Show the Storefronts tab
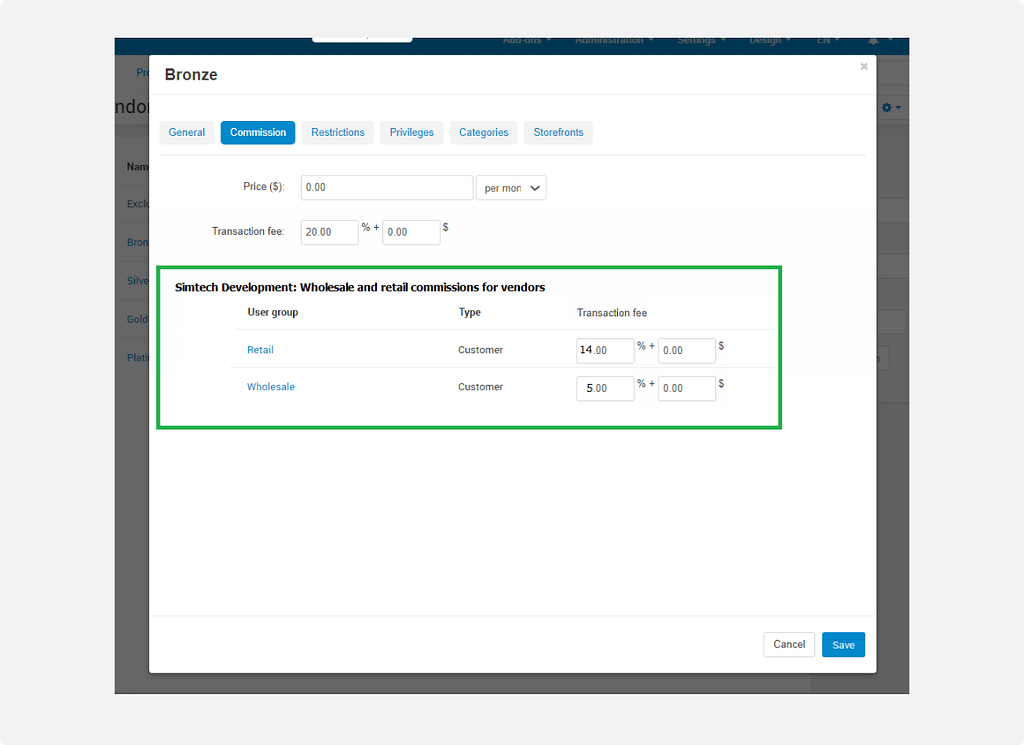 click(x=558, y=132)
